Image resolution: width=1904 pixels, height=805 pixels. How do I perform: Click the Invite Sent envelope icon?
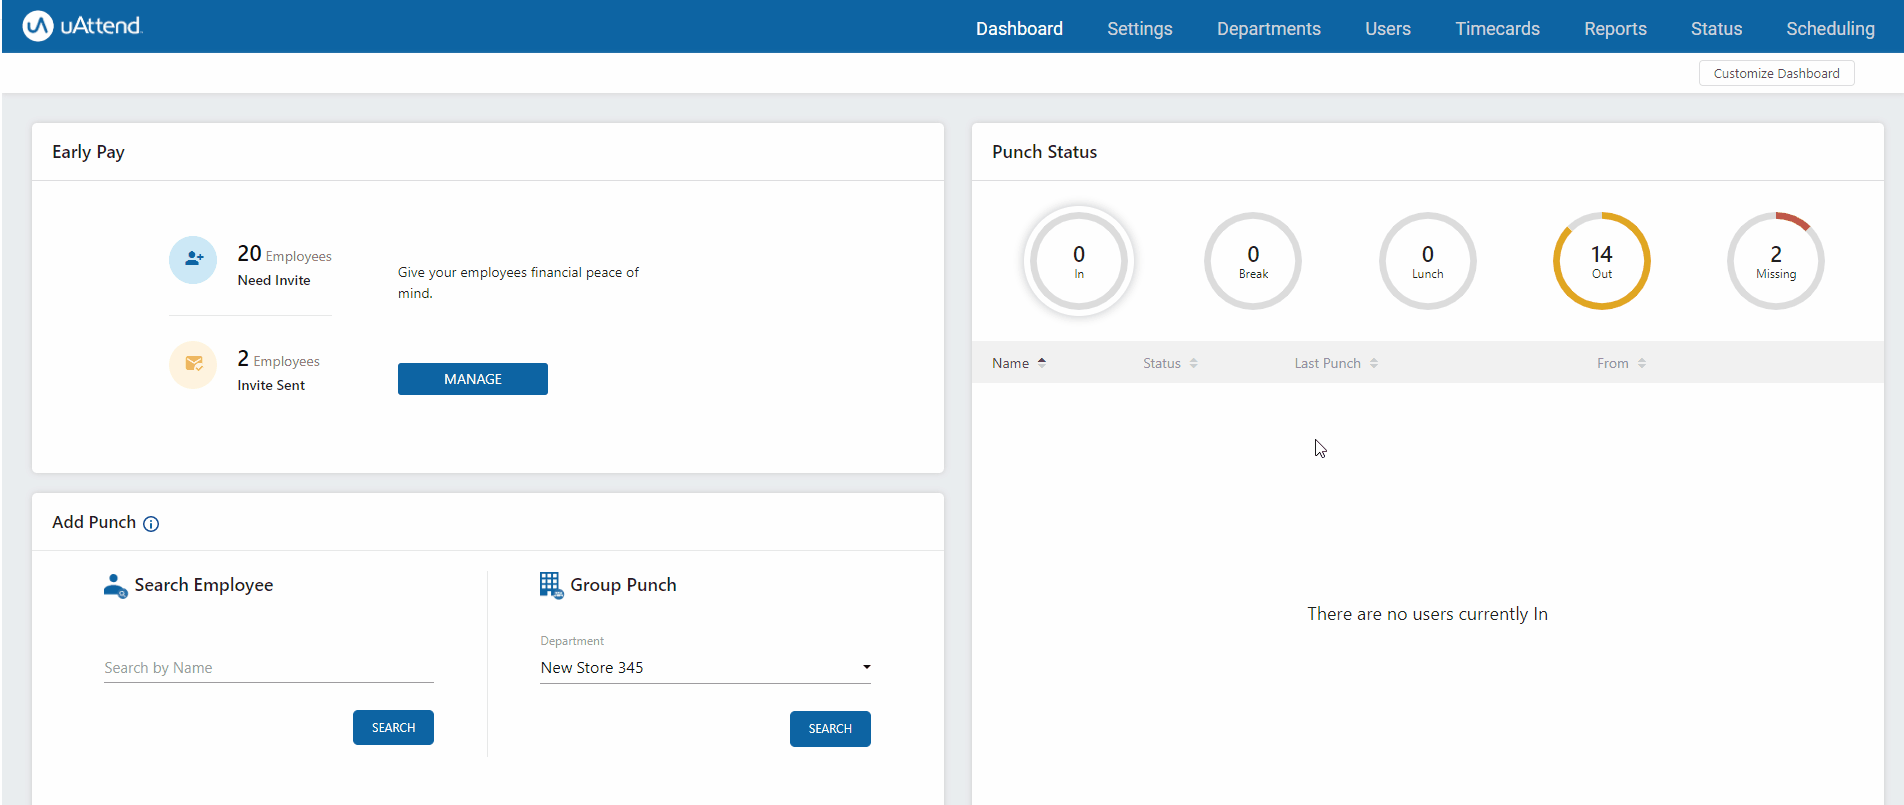[193, 365]
